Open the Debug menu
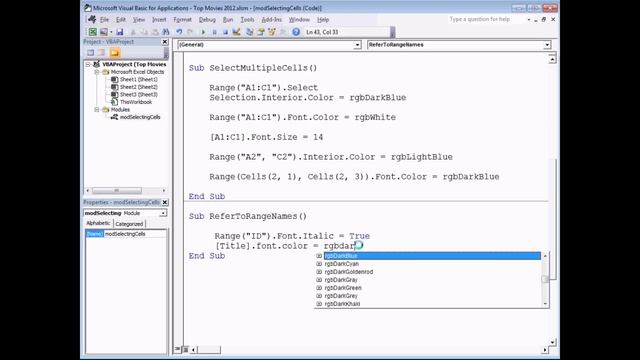Screen dimensions: 640x360 coord(207,20)
